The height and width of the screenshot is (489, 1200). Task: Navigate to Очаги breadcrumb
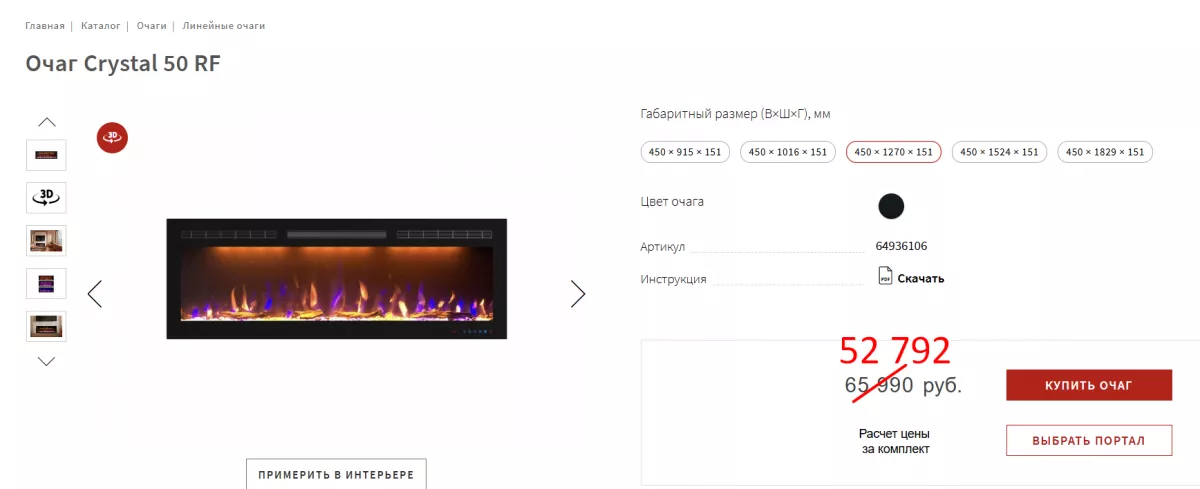pos(151,25)
